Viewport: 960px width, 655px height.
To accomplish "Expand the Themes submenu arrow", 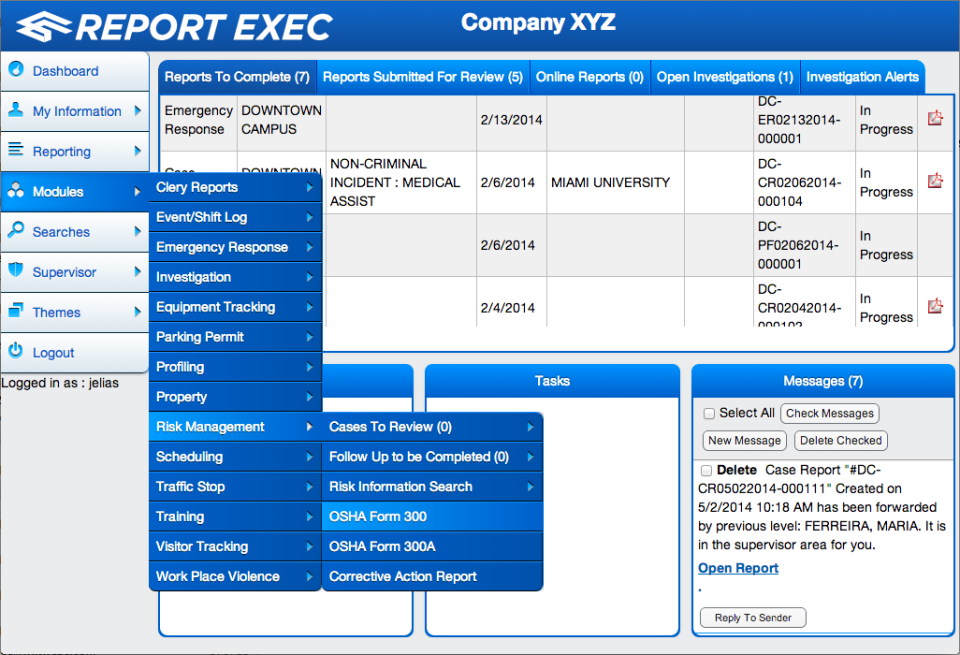I will [138, 312].
